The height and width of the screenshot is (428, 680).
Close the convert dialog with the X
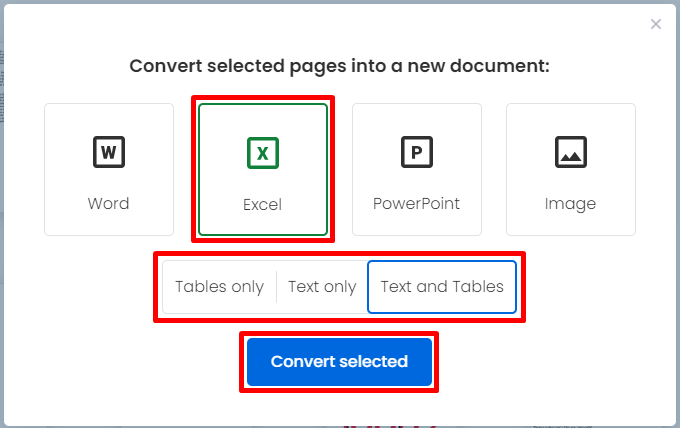[x=656, y=24]
